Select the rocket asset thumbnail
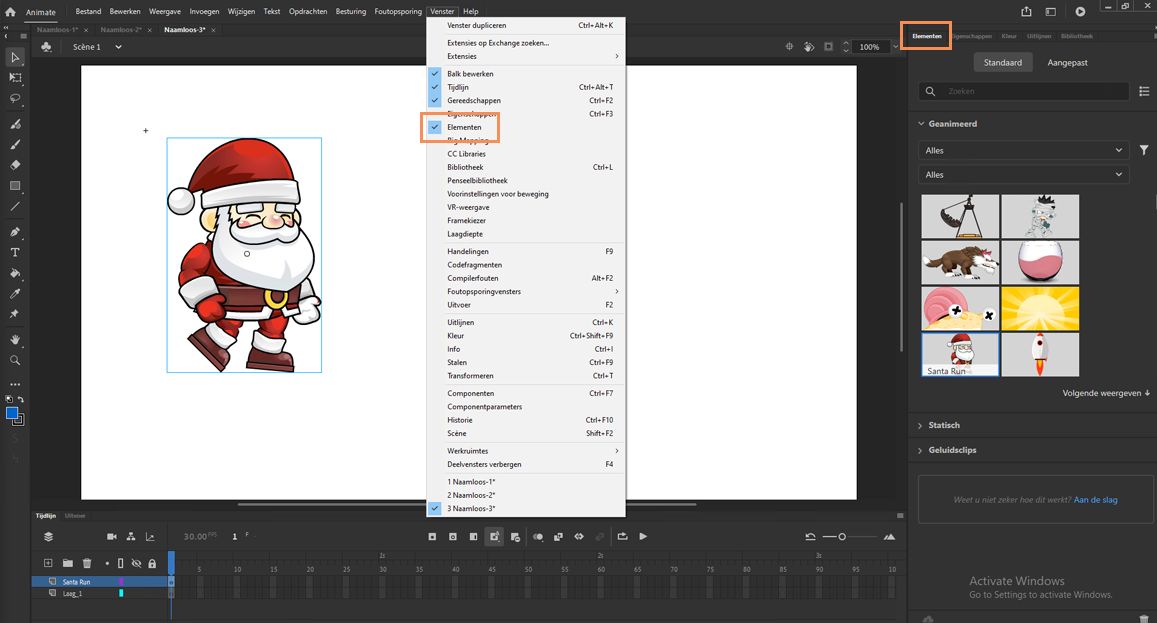The image size is (1157, 623). [x=1040, y=354]
